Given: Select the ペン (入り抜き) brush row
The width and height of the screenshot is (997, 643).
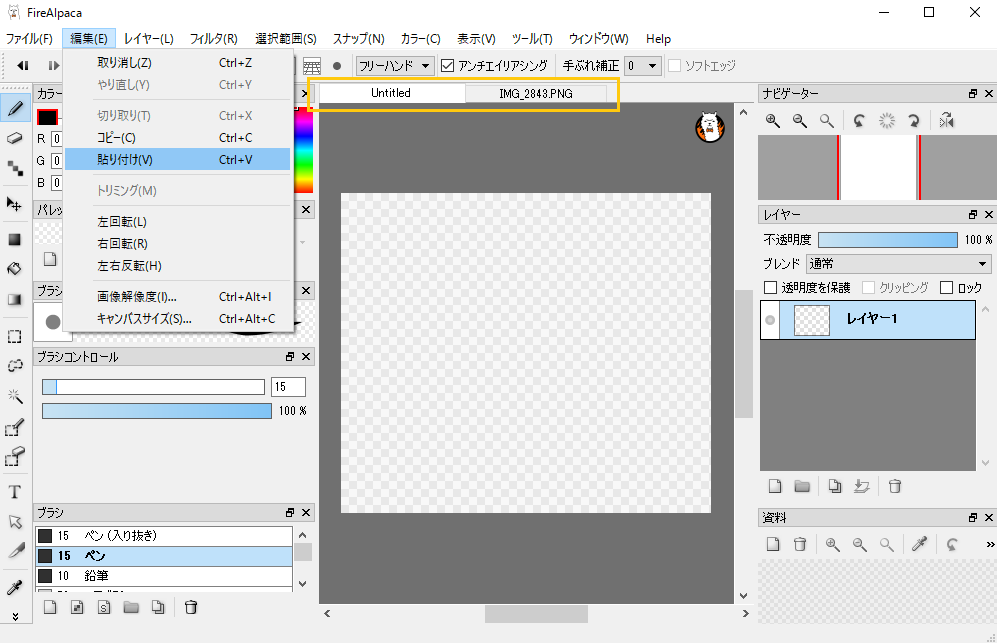Looking at the screenshot, I should tap(164, 536).
